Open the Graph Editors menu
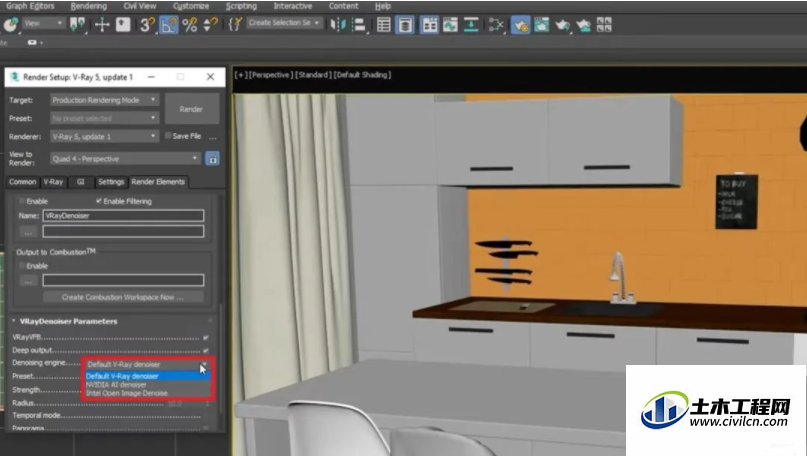 coord(30,6)
